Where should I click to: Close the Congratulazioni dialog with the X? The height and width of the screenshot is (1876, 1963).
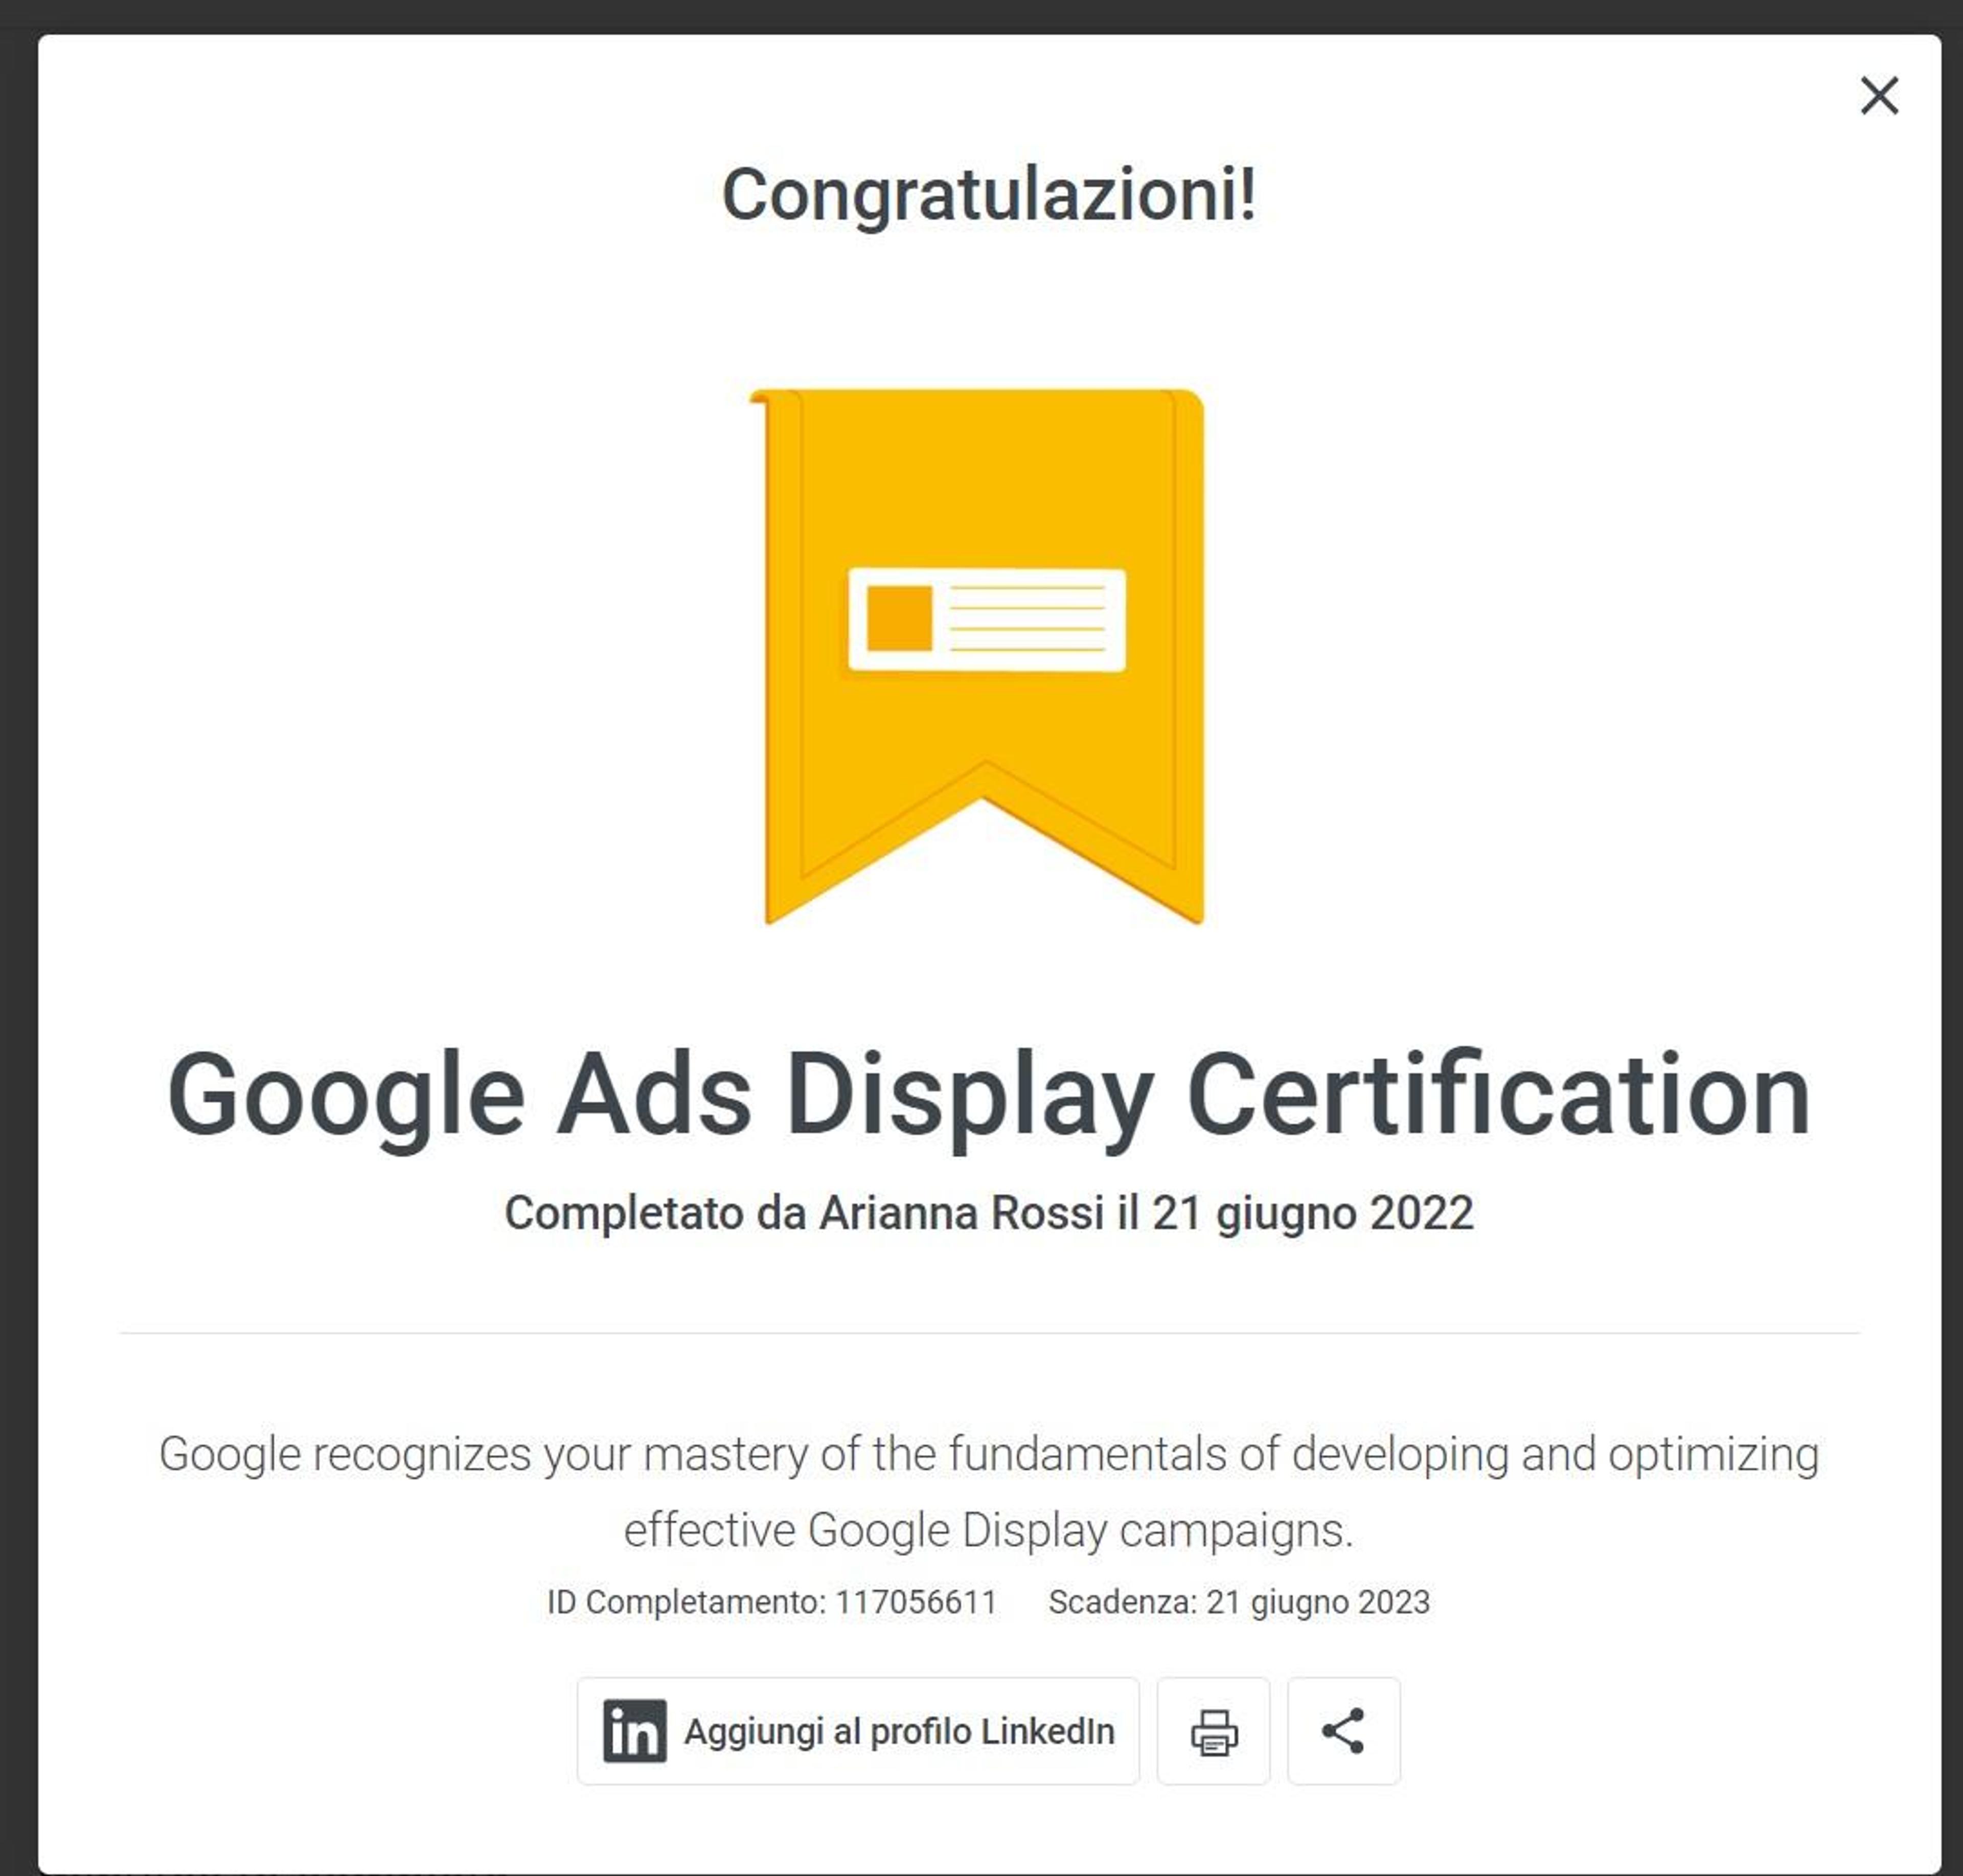click(1879, 96)
